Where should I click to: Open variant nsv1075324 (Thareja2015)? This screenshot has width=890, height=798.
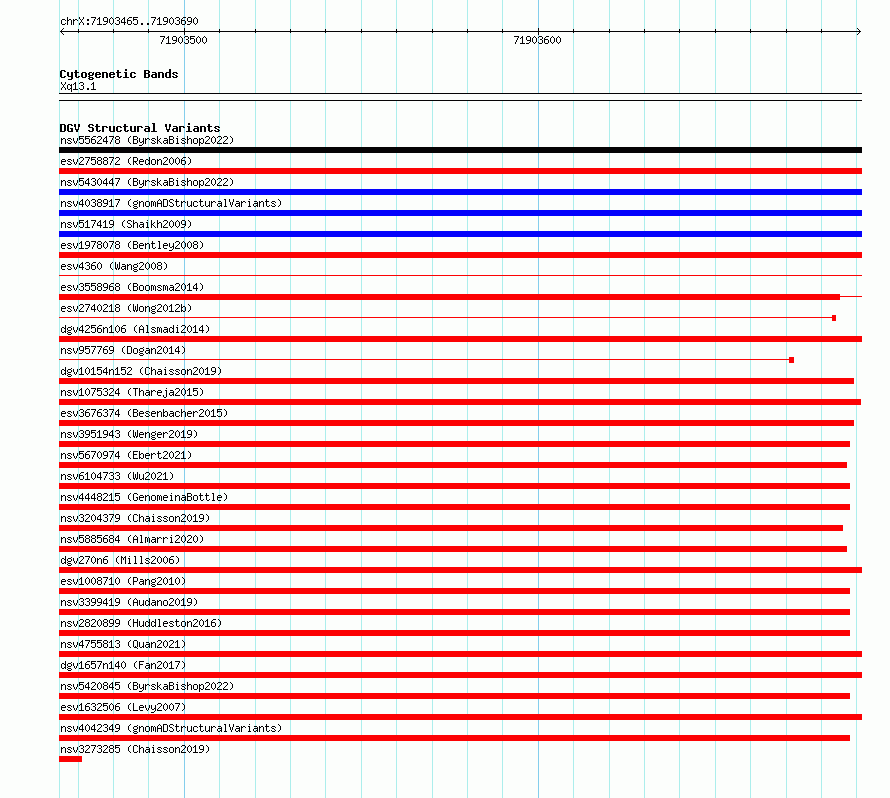click(x=132, y=392)
